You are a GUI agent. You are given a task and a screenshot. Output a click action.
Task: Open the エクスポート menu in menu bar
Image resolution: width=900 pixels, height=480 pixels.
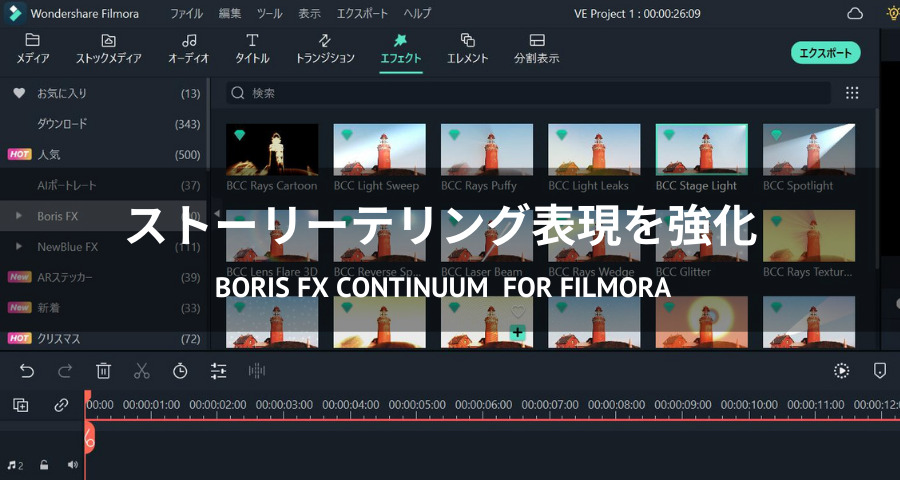pyautogui.click(x=362, y=14)
